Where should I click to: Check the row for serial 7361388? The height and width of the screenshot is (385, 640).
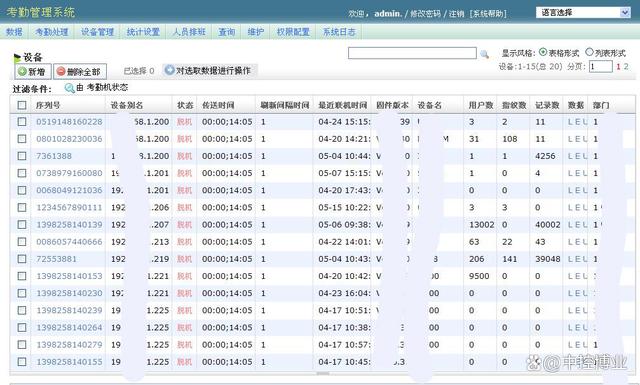(22, 156)
